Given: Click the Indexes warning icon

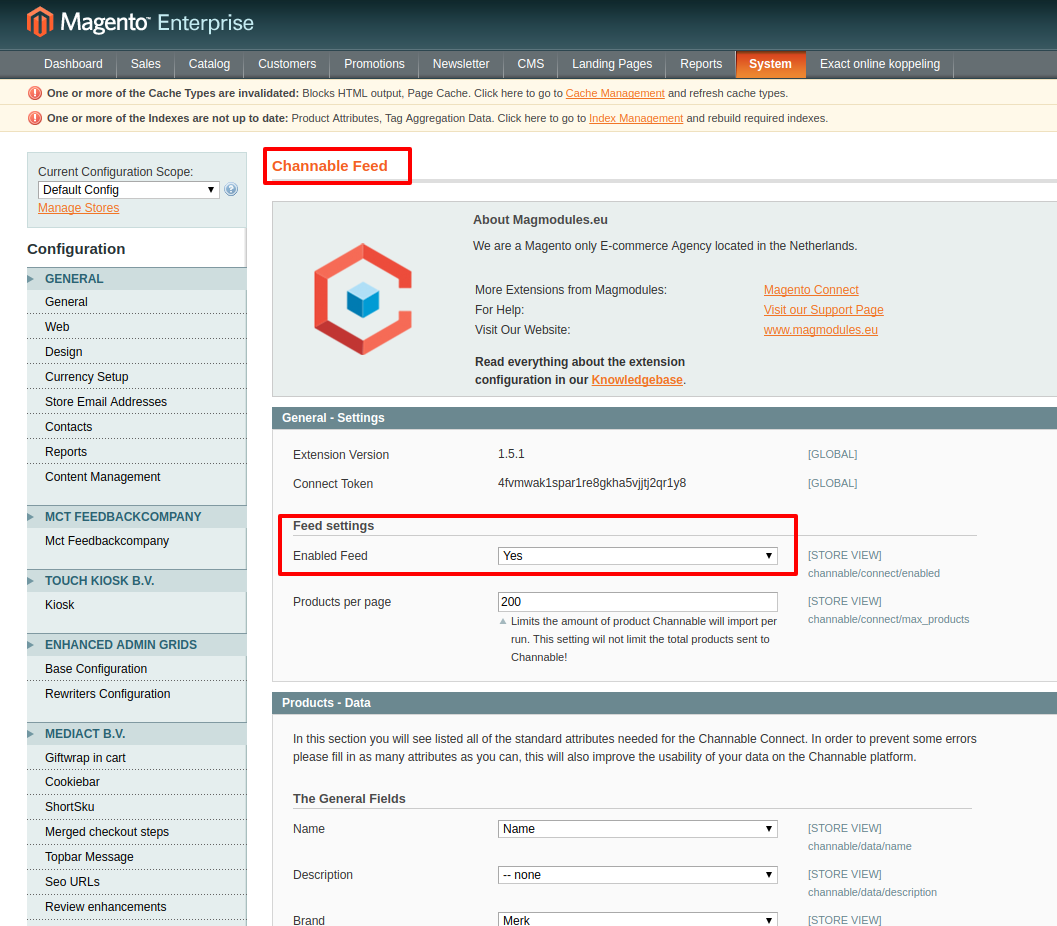Looking at the screenshot, I should (x=35, y=118).
